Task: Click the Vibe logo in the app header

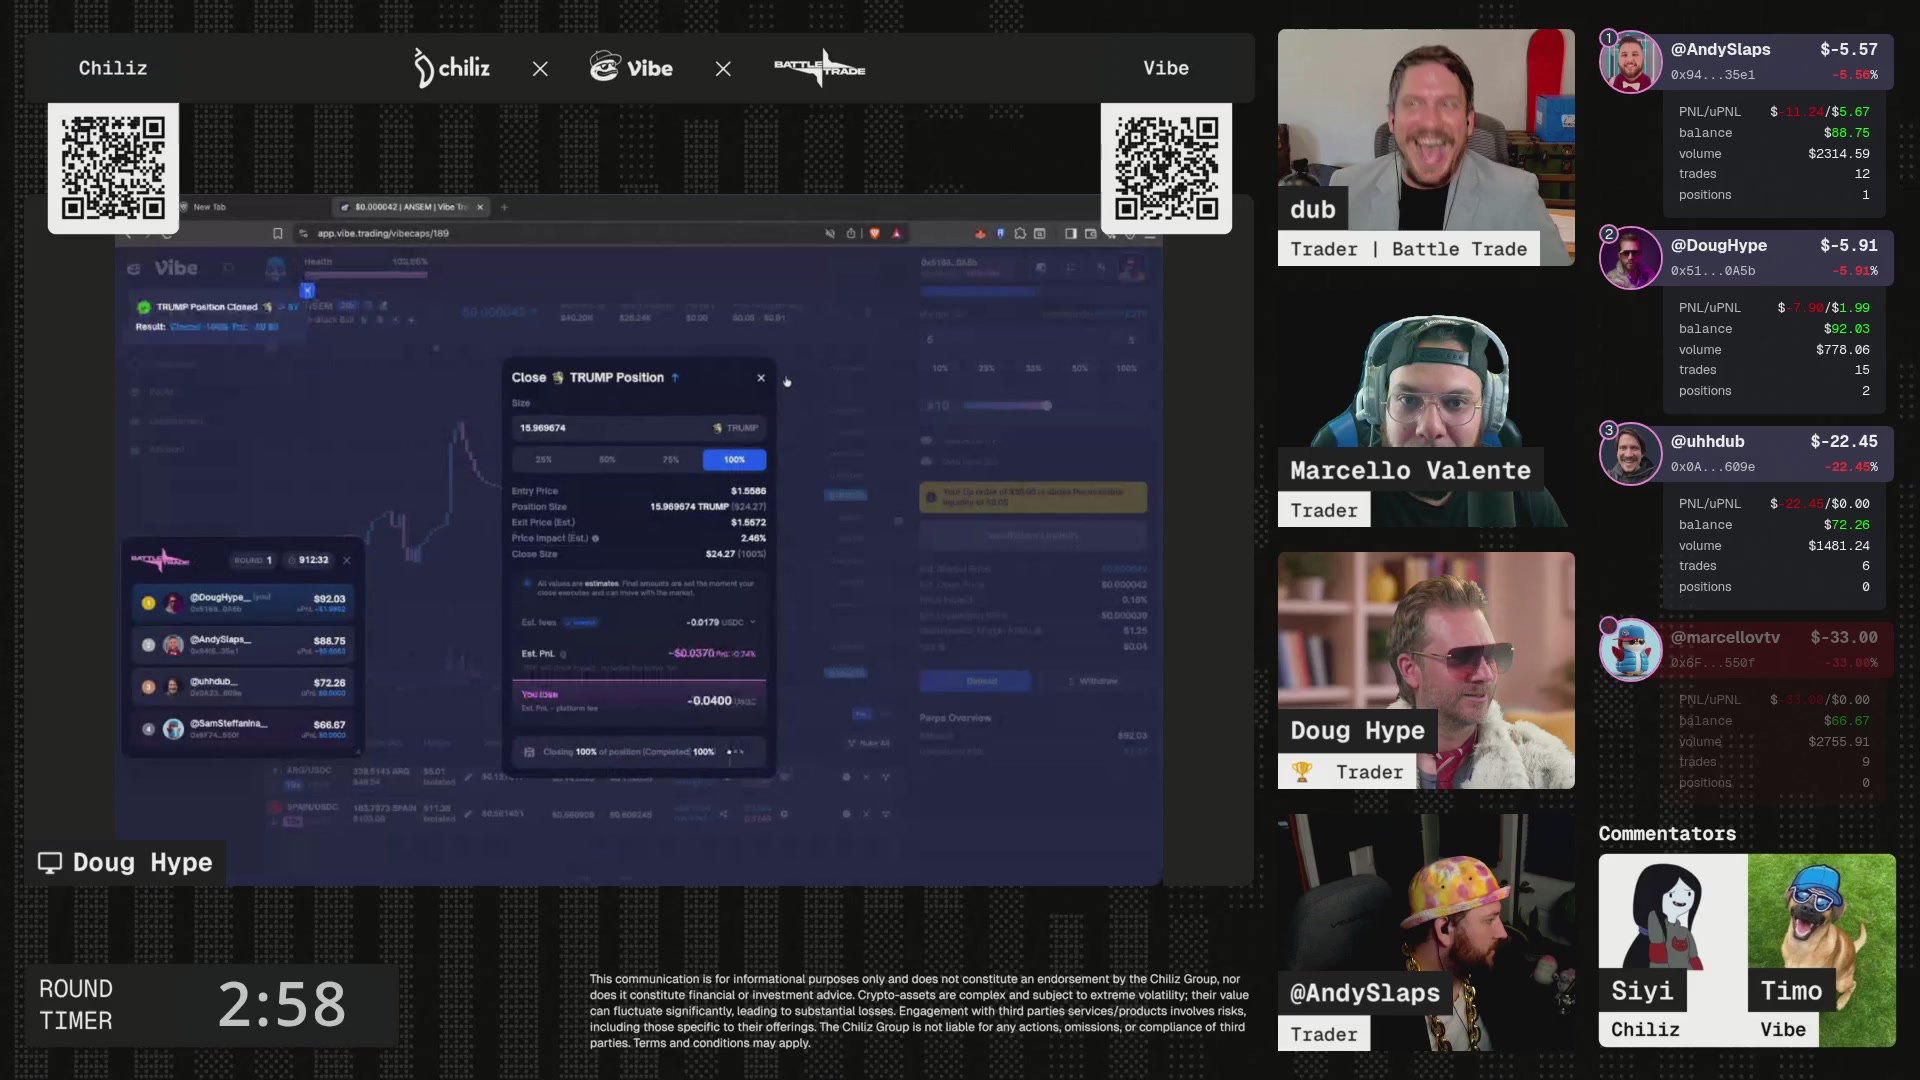Action: coord(163,268)
